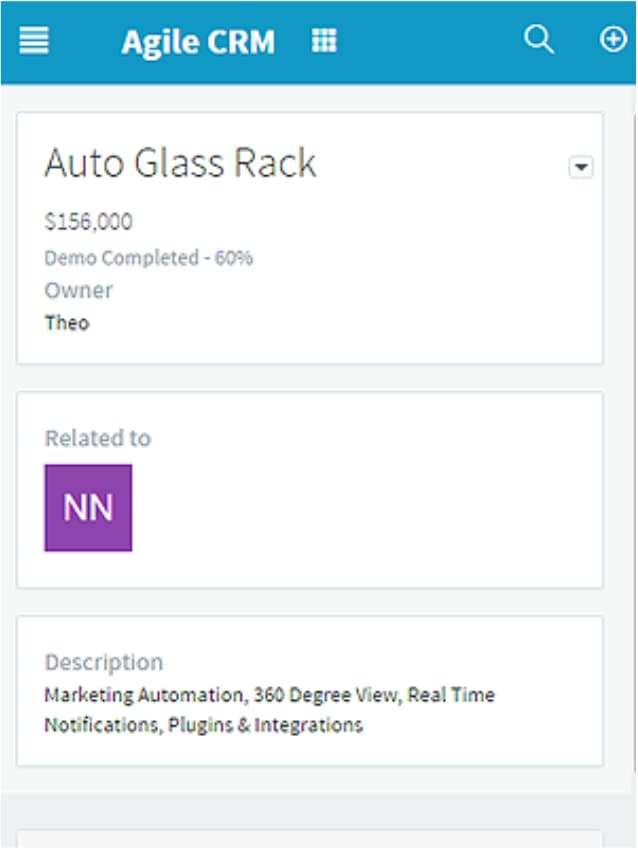This screenshot has height=852, width=638.
Task: Click the search magnifier icon
Action: (x=539, y=40)
